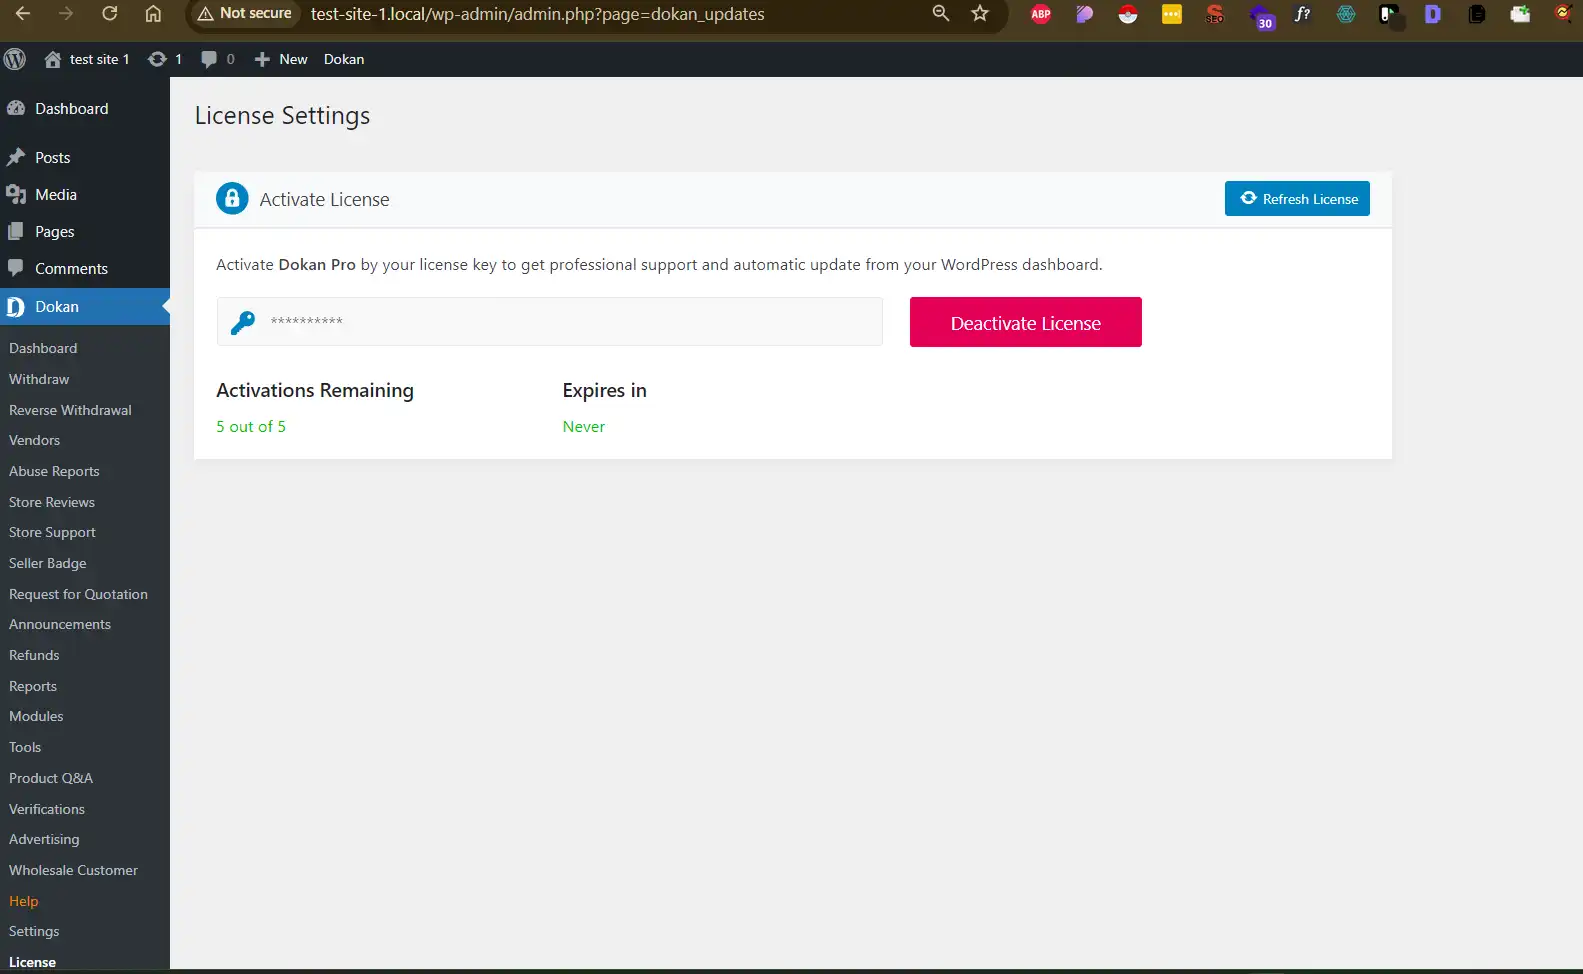Click the Deactivate License button

[x=1026, y=322]
